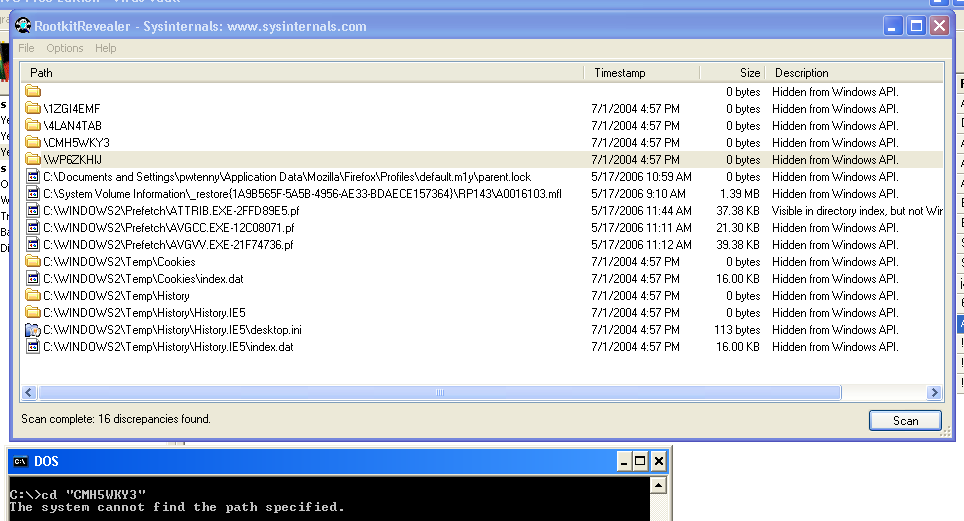Click file icon for parent.lock entry
The image size is (964, 521).
click(x=33, y=177)
